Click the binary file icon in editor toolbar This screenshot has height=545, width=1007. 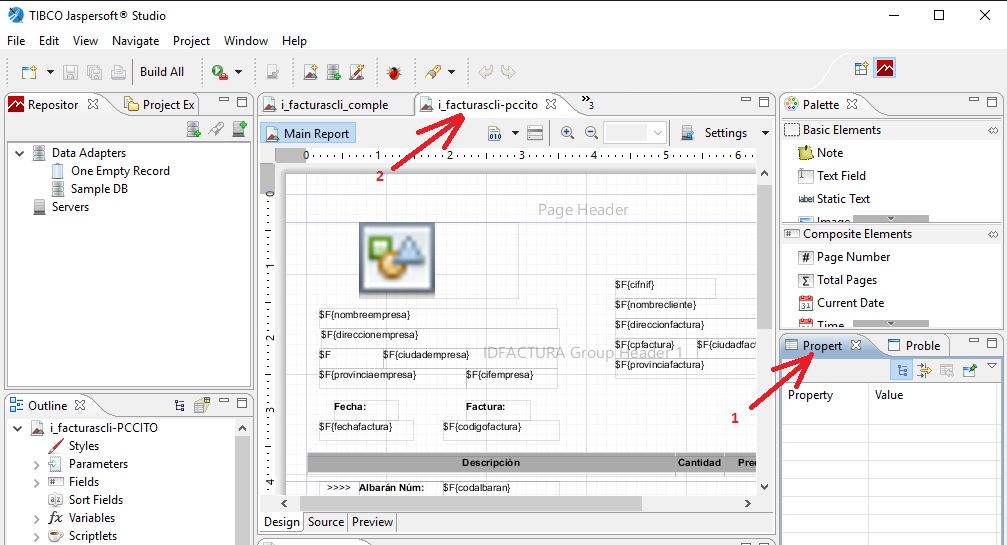495,134
